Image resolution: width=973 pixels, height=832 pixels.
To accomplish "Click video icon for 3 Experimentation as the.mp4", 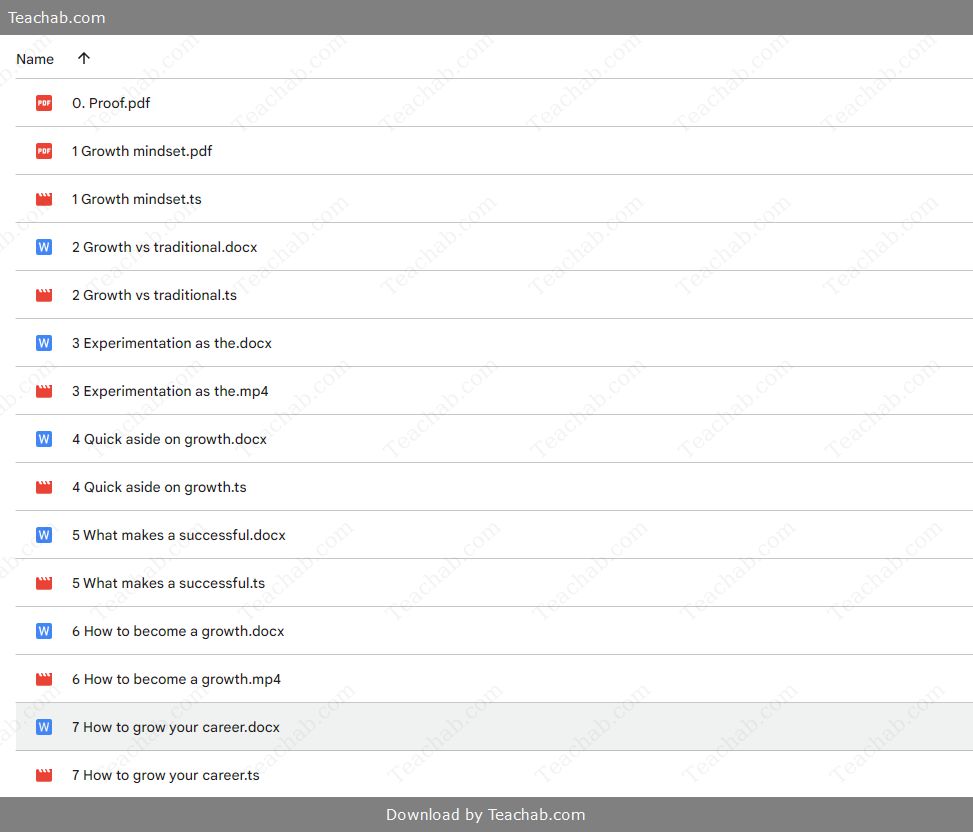I will click(x=43, y=391).
